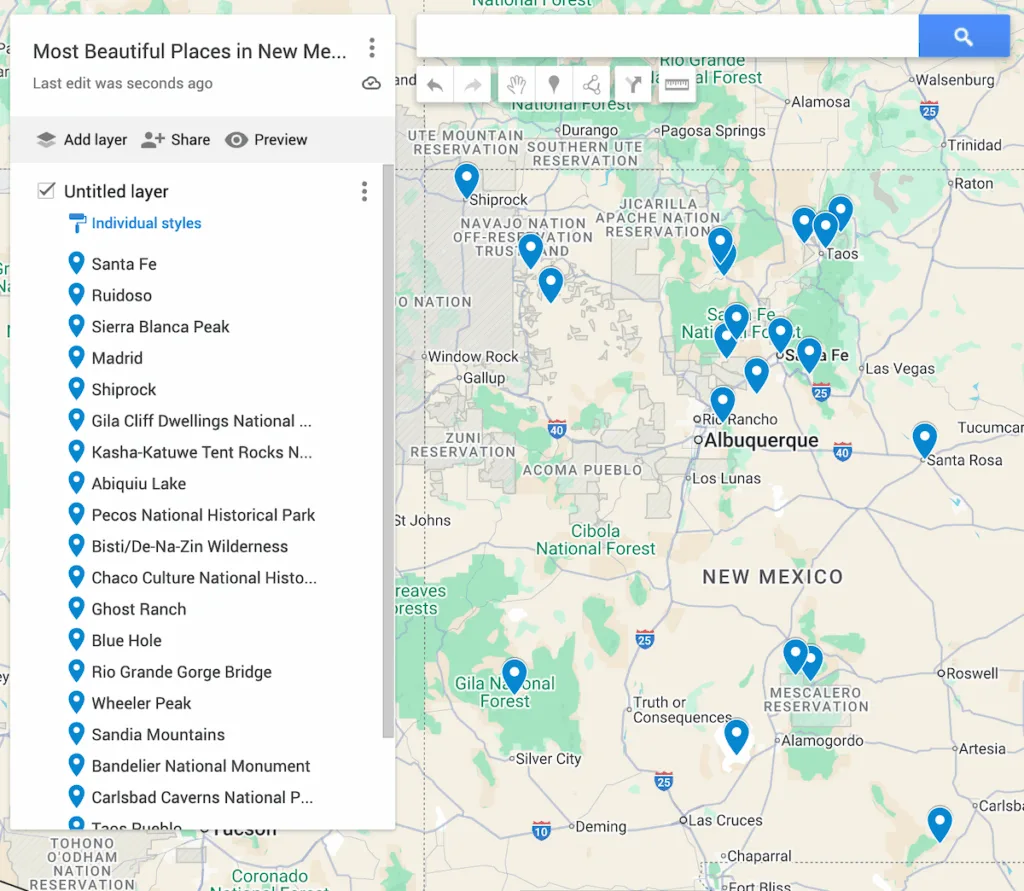
Task: Click the Interstate 40 shield near Acoma
Action: (x=556, y=430)
